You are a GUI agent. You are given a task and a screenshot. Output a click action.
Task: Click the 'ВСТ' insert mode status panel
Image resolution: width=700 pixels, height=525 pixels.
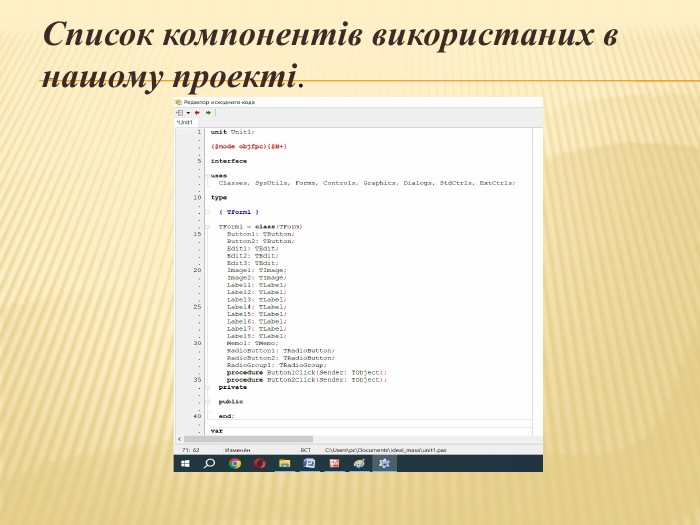(x=306, y=450)
